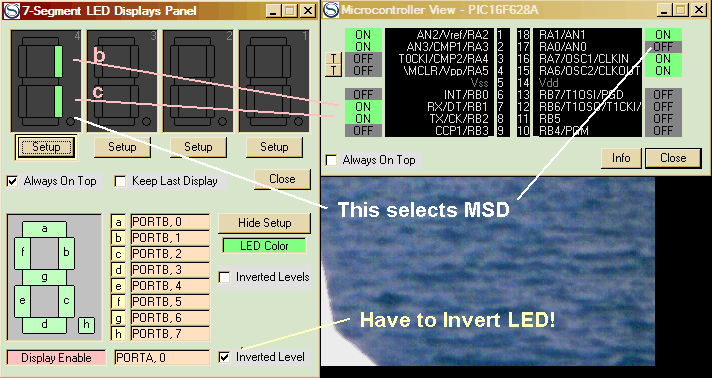Click segment 'a' in the segment diagram
712x378 pixels.
(x=44, y=229)
